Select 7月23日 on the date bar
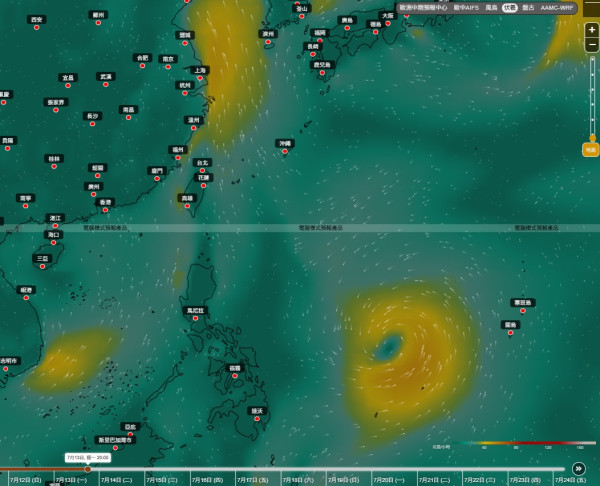Image resolution: width=600 pixels, height=486 pixels. [x=525, y=480]
